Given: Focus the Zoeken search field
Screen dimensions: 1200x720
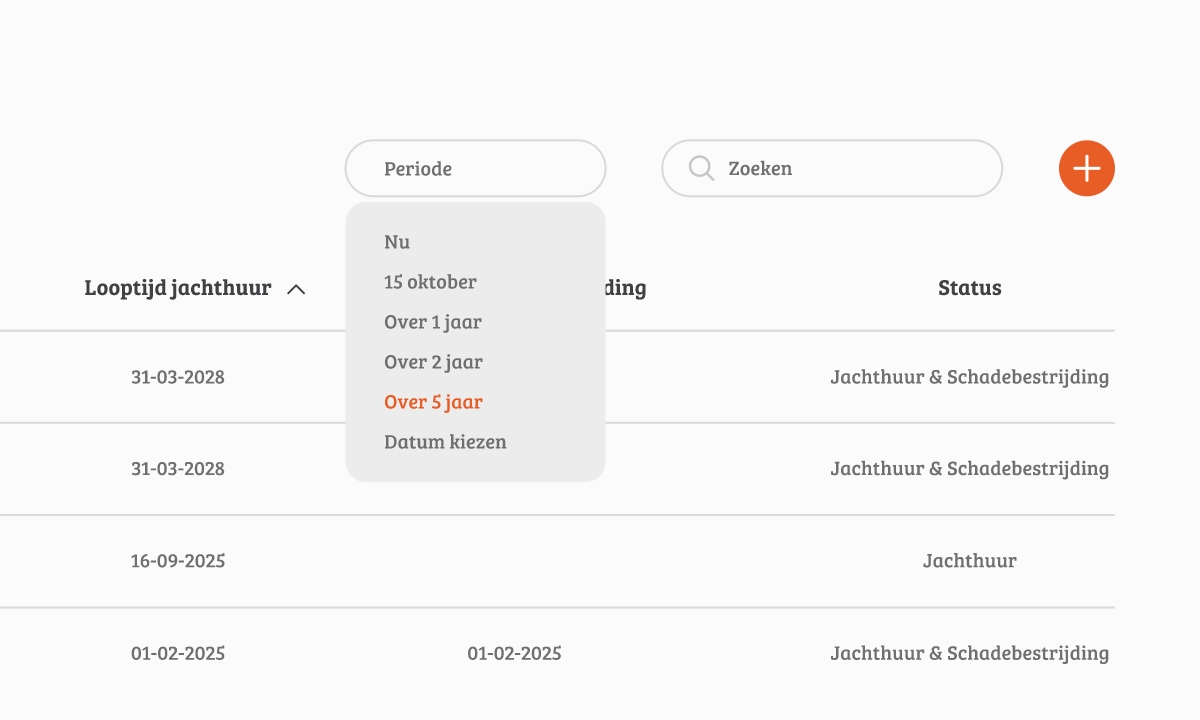Looking at the screenshot, I should coord(832,168).
